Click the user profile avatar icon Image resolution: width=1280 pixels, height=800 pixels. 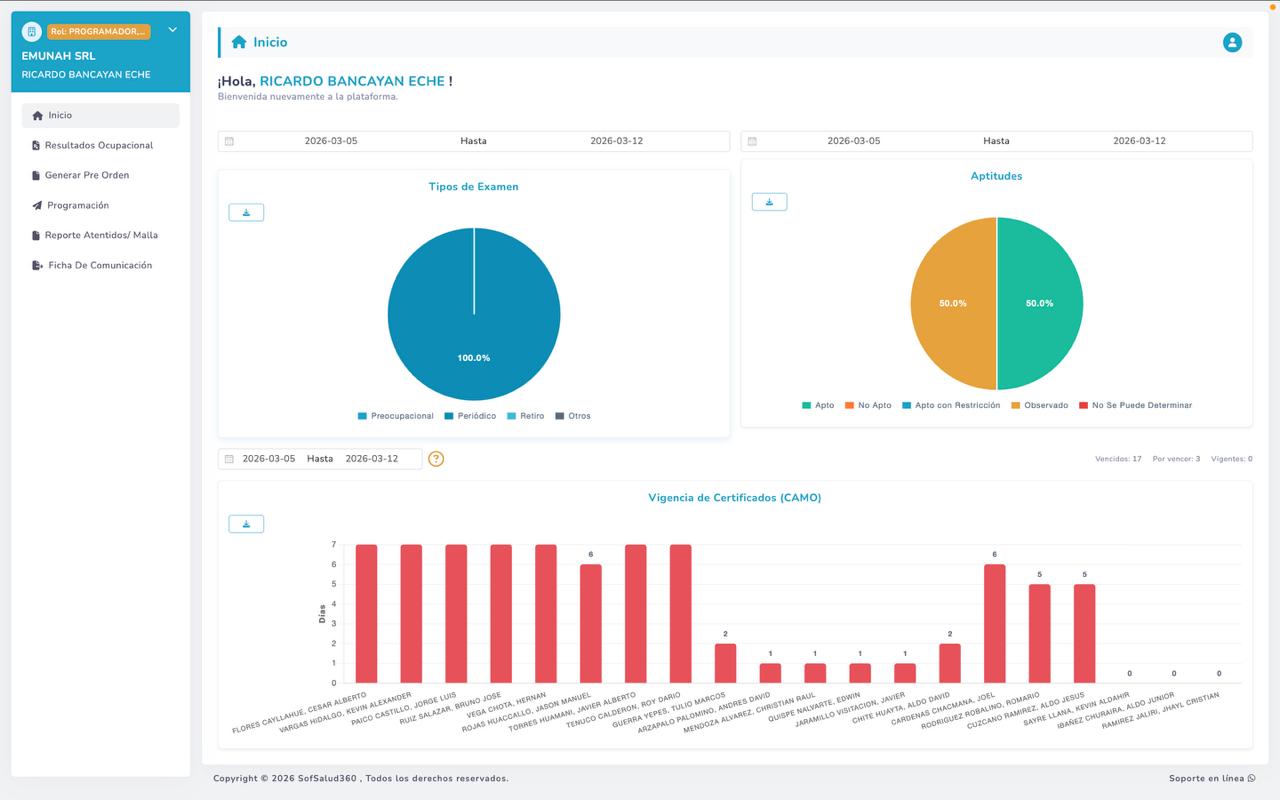[x=1232, y=42]
